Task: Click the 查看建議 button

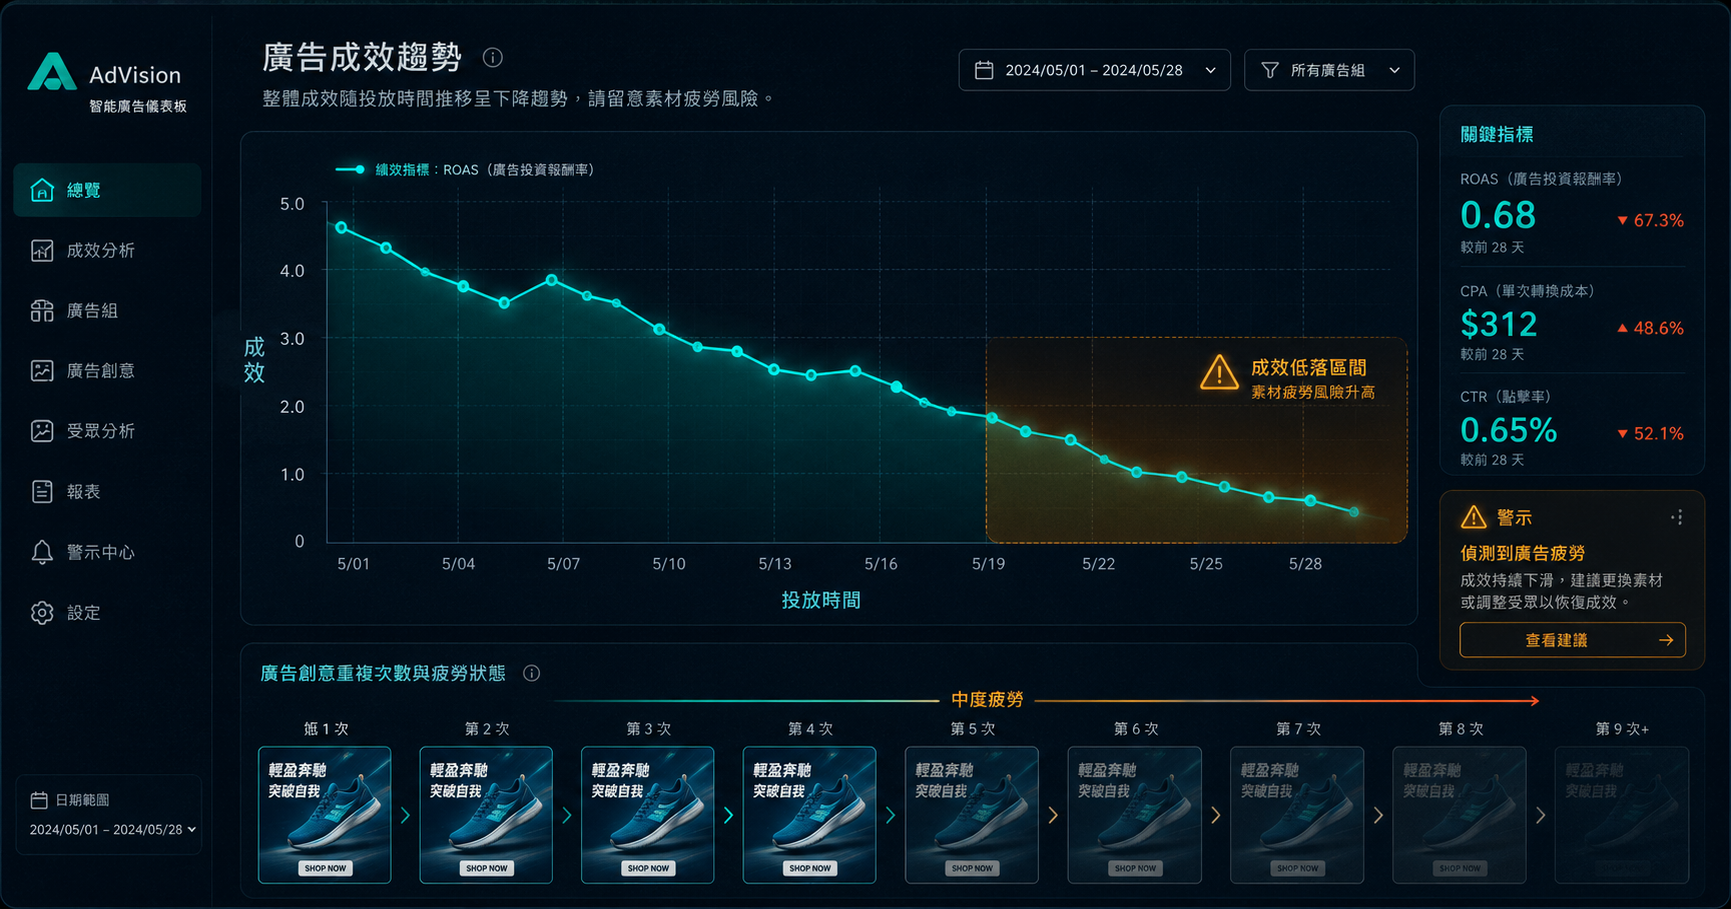Action: pos(1572,640)
